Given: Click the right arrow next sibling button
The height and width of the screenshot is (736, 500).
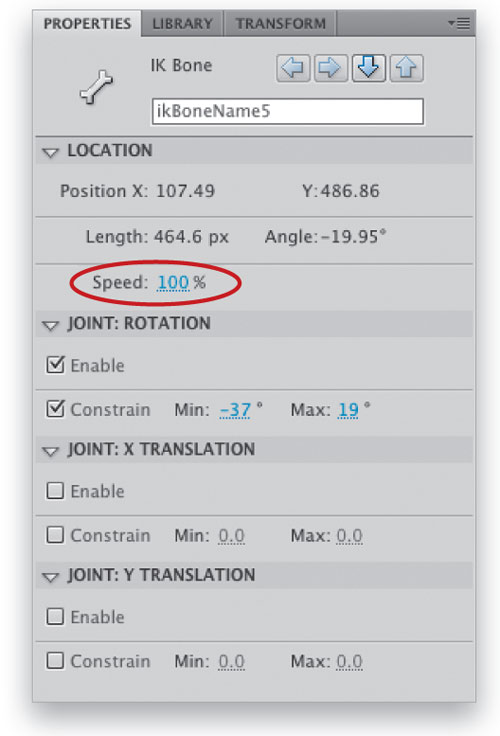Looking at the screenshot, I should 331,68.
